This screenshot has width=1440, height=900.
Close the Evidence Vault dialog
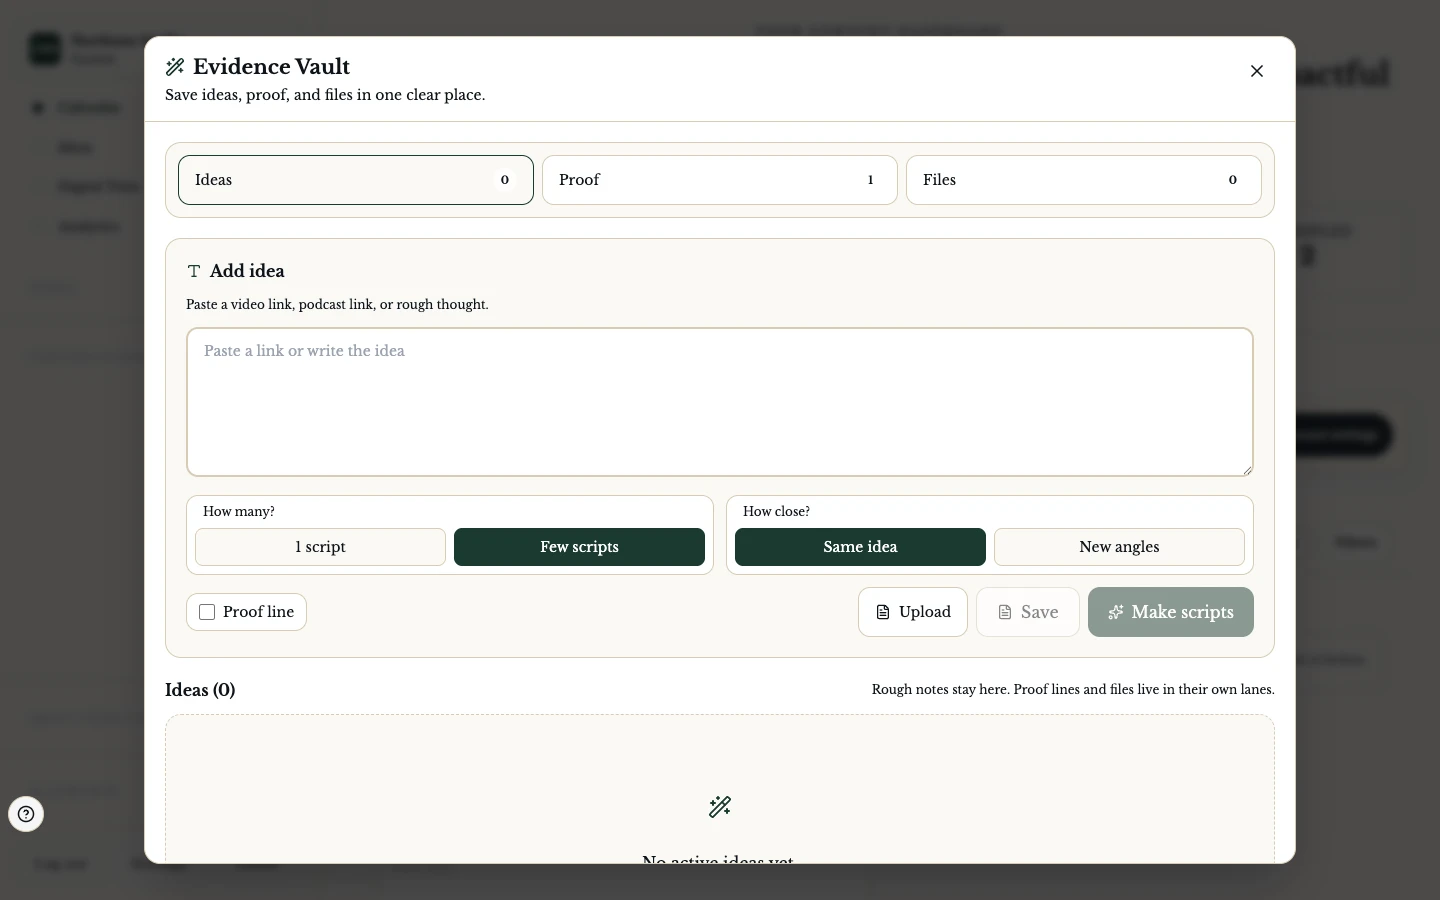1257,71
